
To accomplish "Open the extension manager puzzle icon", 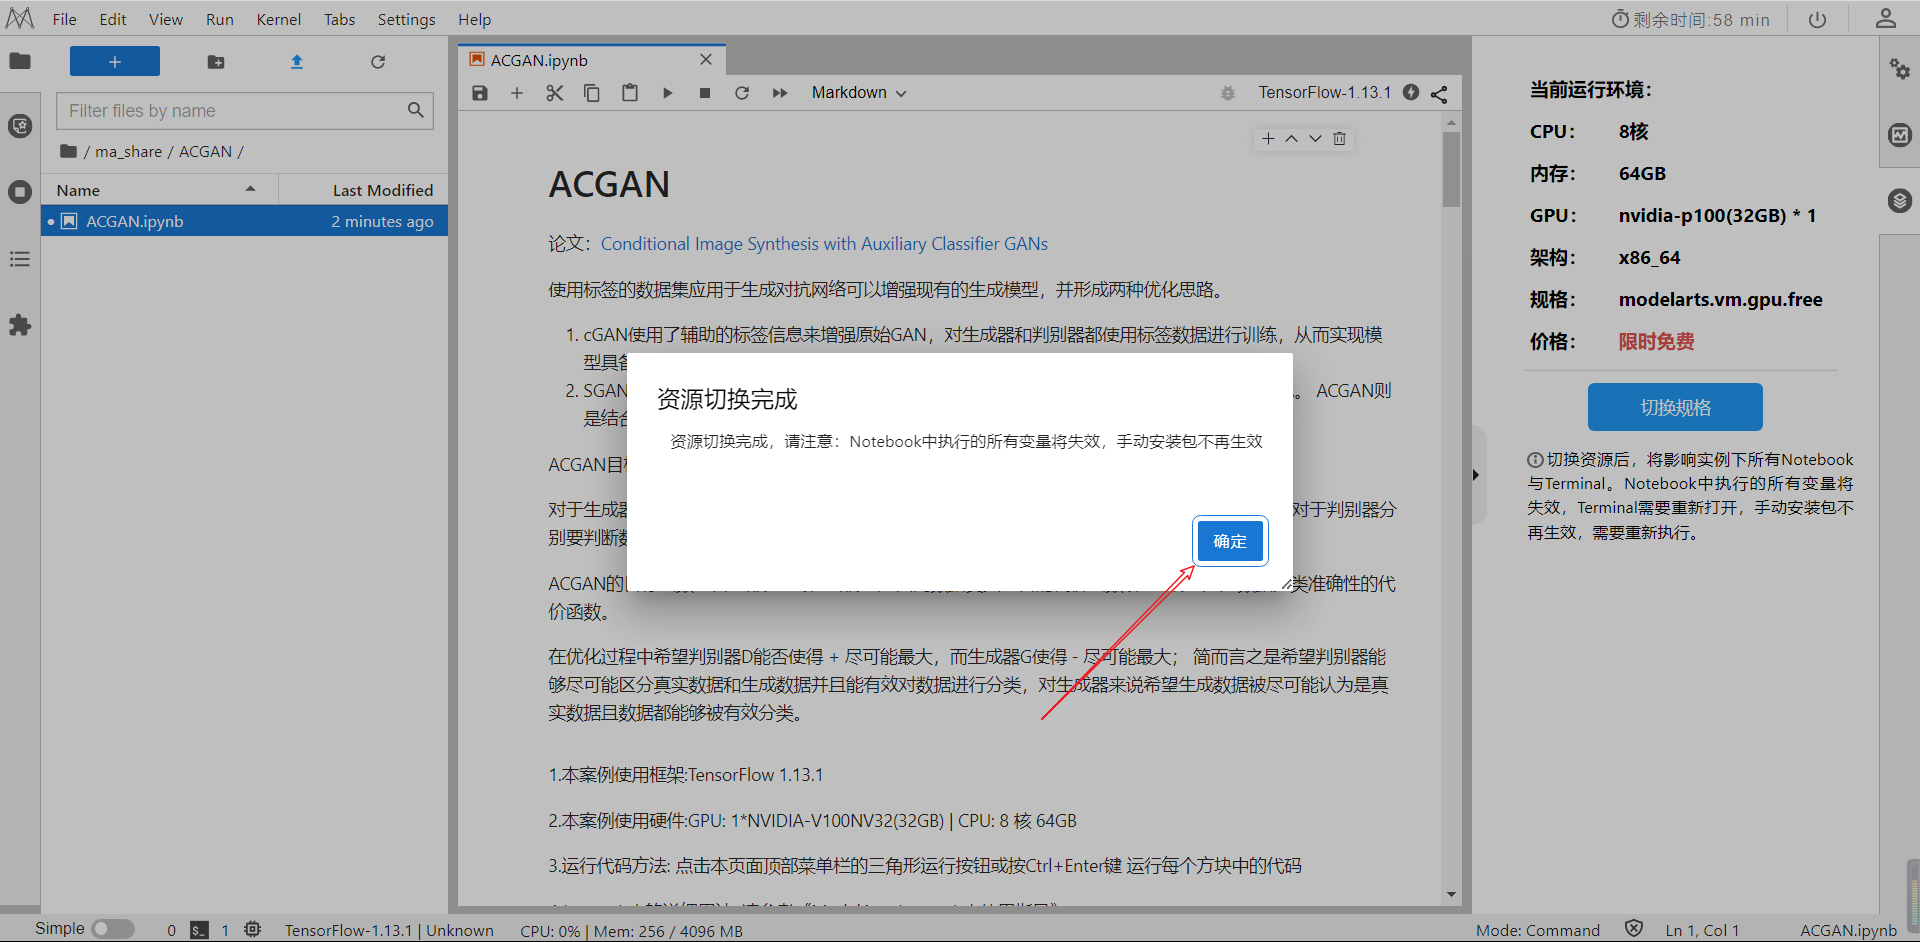I will pyautogui.click(x=20, y=325).
